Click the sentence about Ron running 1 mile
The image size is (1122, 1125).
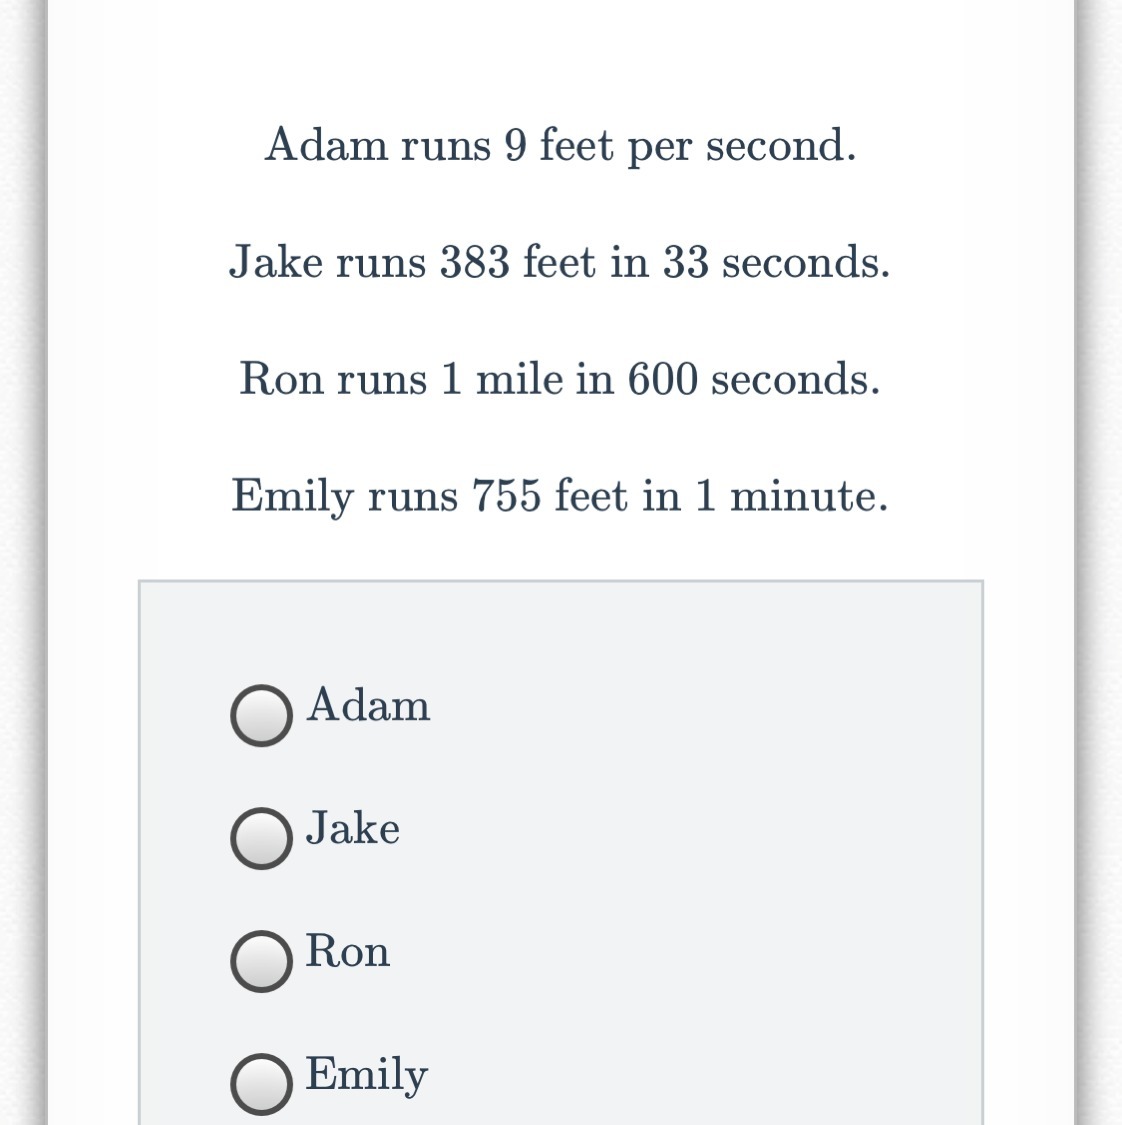[x=560, y=379]
